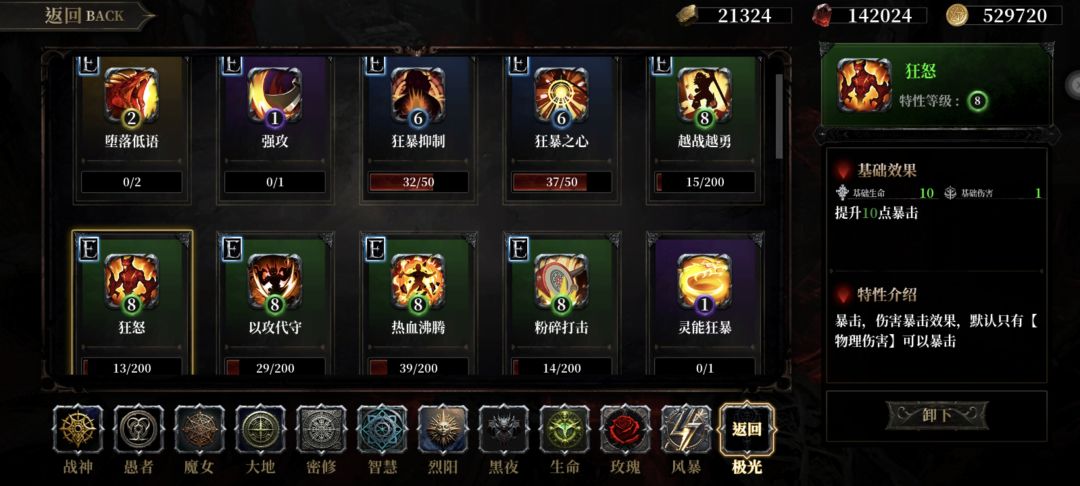Viewport: 1080px width, 486px height.
Task: Pick the 越战越勇 trait icon
Action: click(x=705, y=95)
